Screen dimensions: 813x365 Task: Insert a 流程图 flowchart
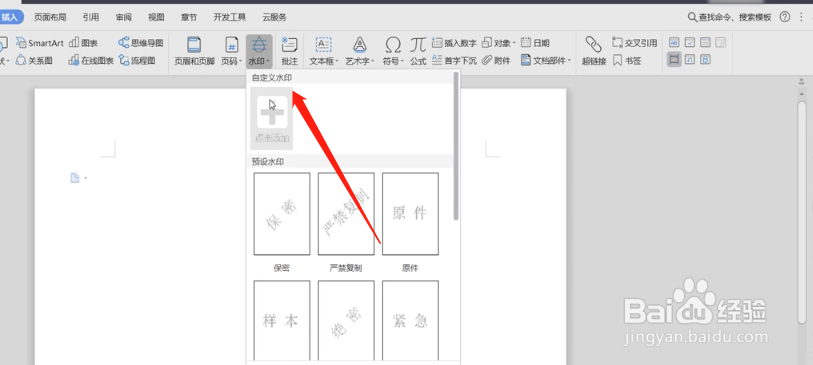(x=137, y=61)
